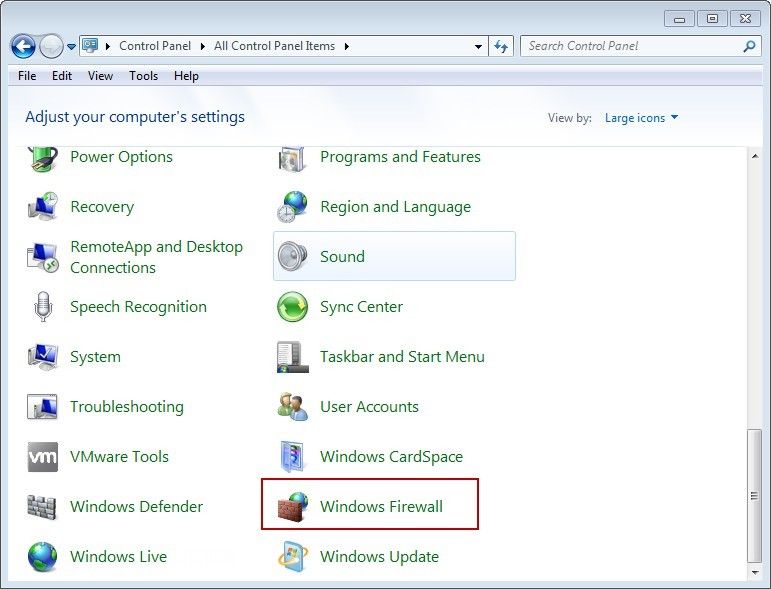Open Taskbar and Start Menu icon
The height and width of the screenshot is (589, 771).
pos(292,357)
